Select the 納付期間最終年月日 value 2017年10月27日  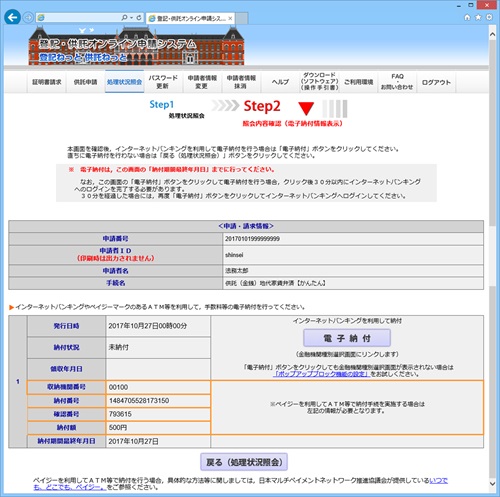click(133, 441)
